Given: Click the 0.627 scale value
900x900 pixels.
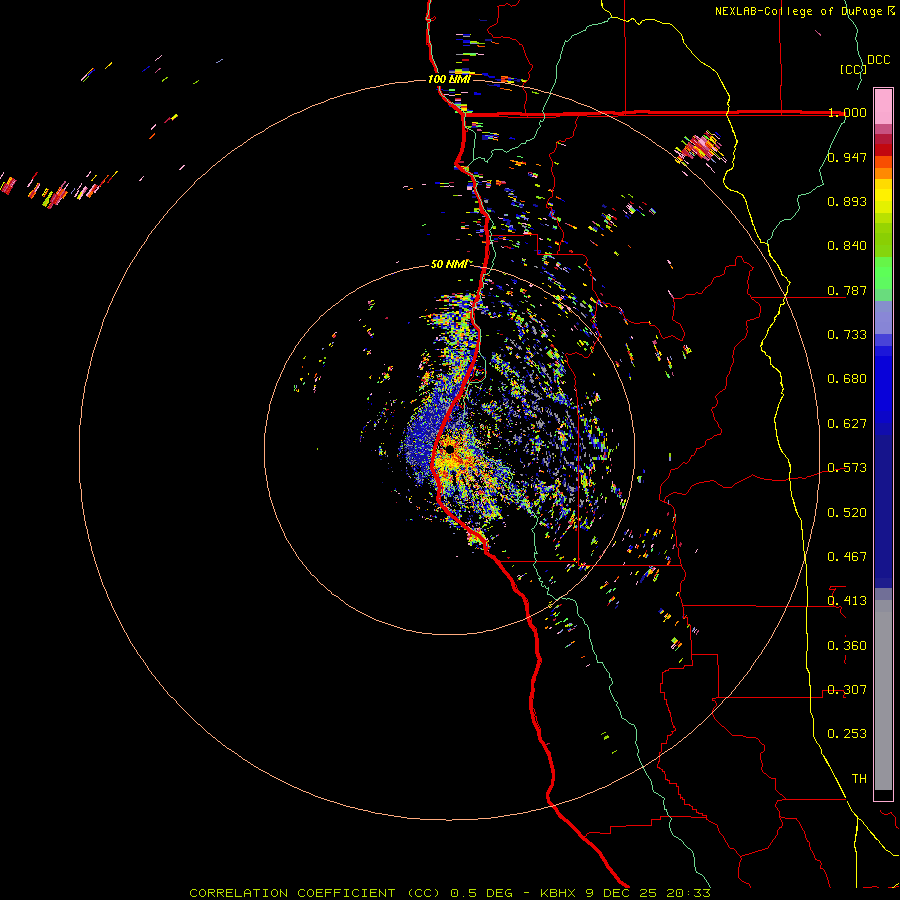Looking at the screenshot, I should [x=847, y=424].
